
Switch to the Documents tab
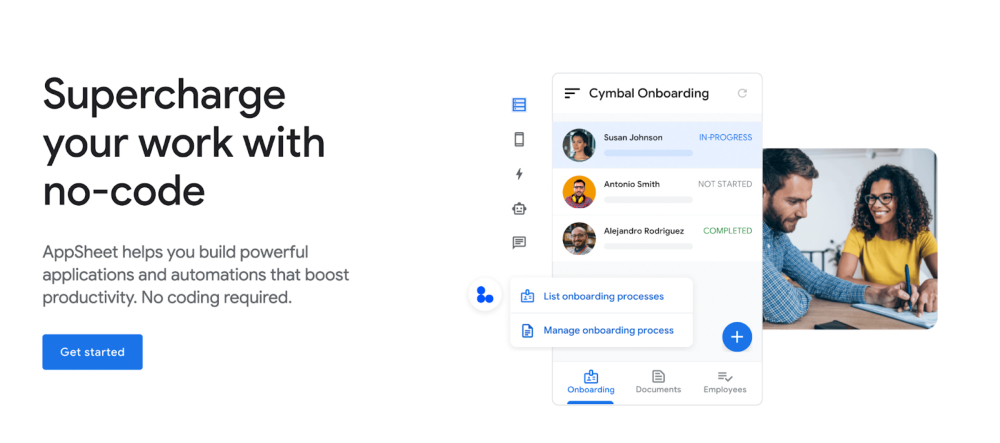point(658,382)
